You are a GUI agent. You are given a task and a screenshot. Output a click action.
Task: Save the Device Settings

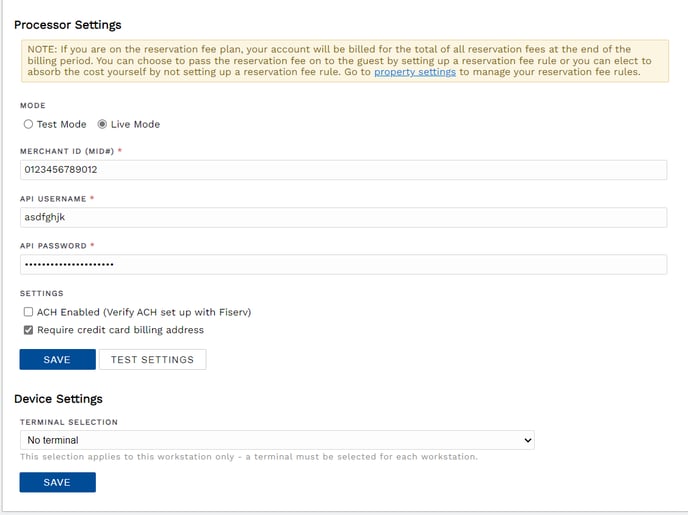(x=57, y=482)
